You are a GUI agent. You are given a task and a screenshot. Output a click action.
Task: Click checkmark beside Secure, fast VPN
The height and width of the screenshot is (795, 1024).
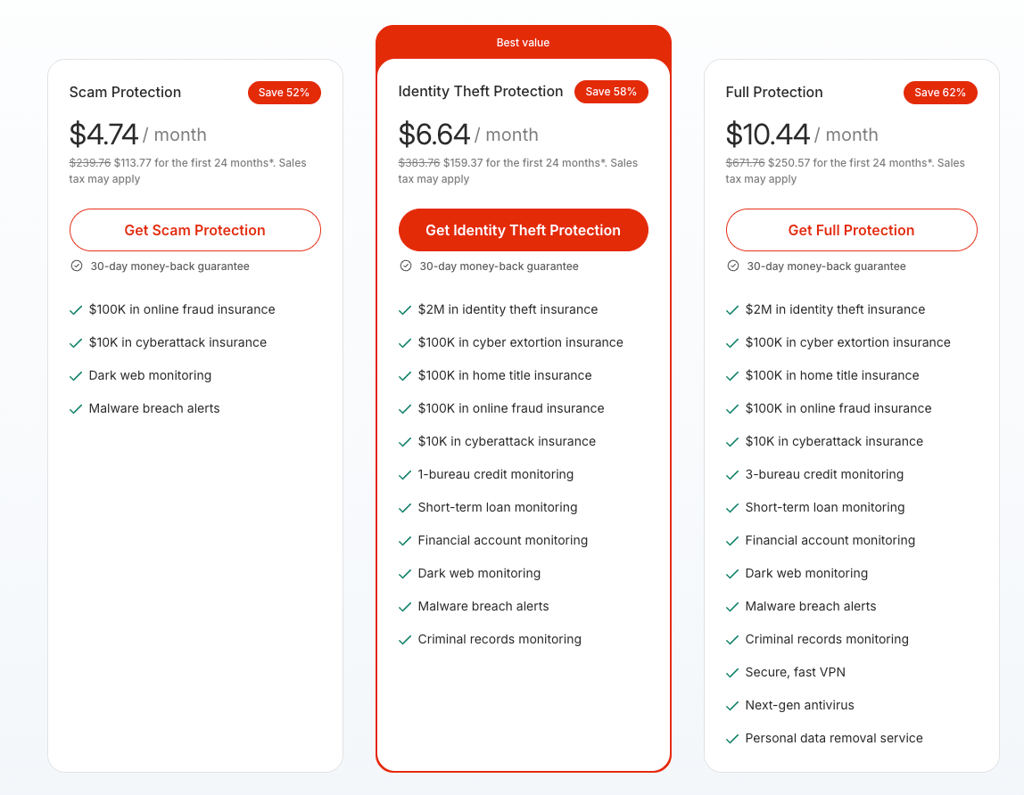pyautogui.click(x=732, y=673)
